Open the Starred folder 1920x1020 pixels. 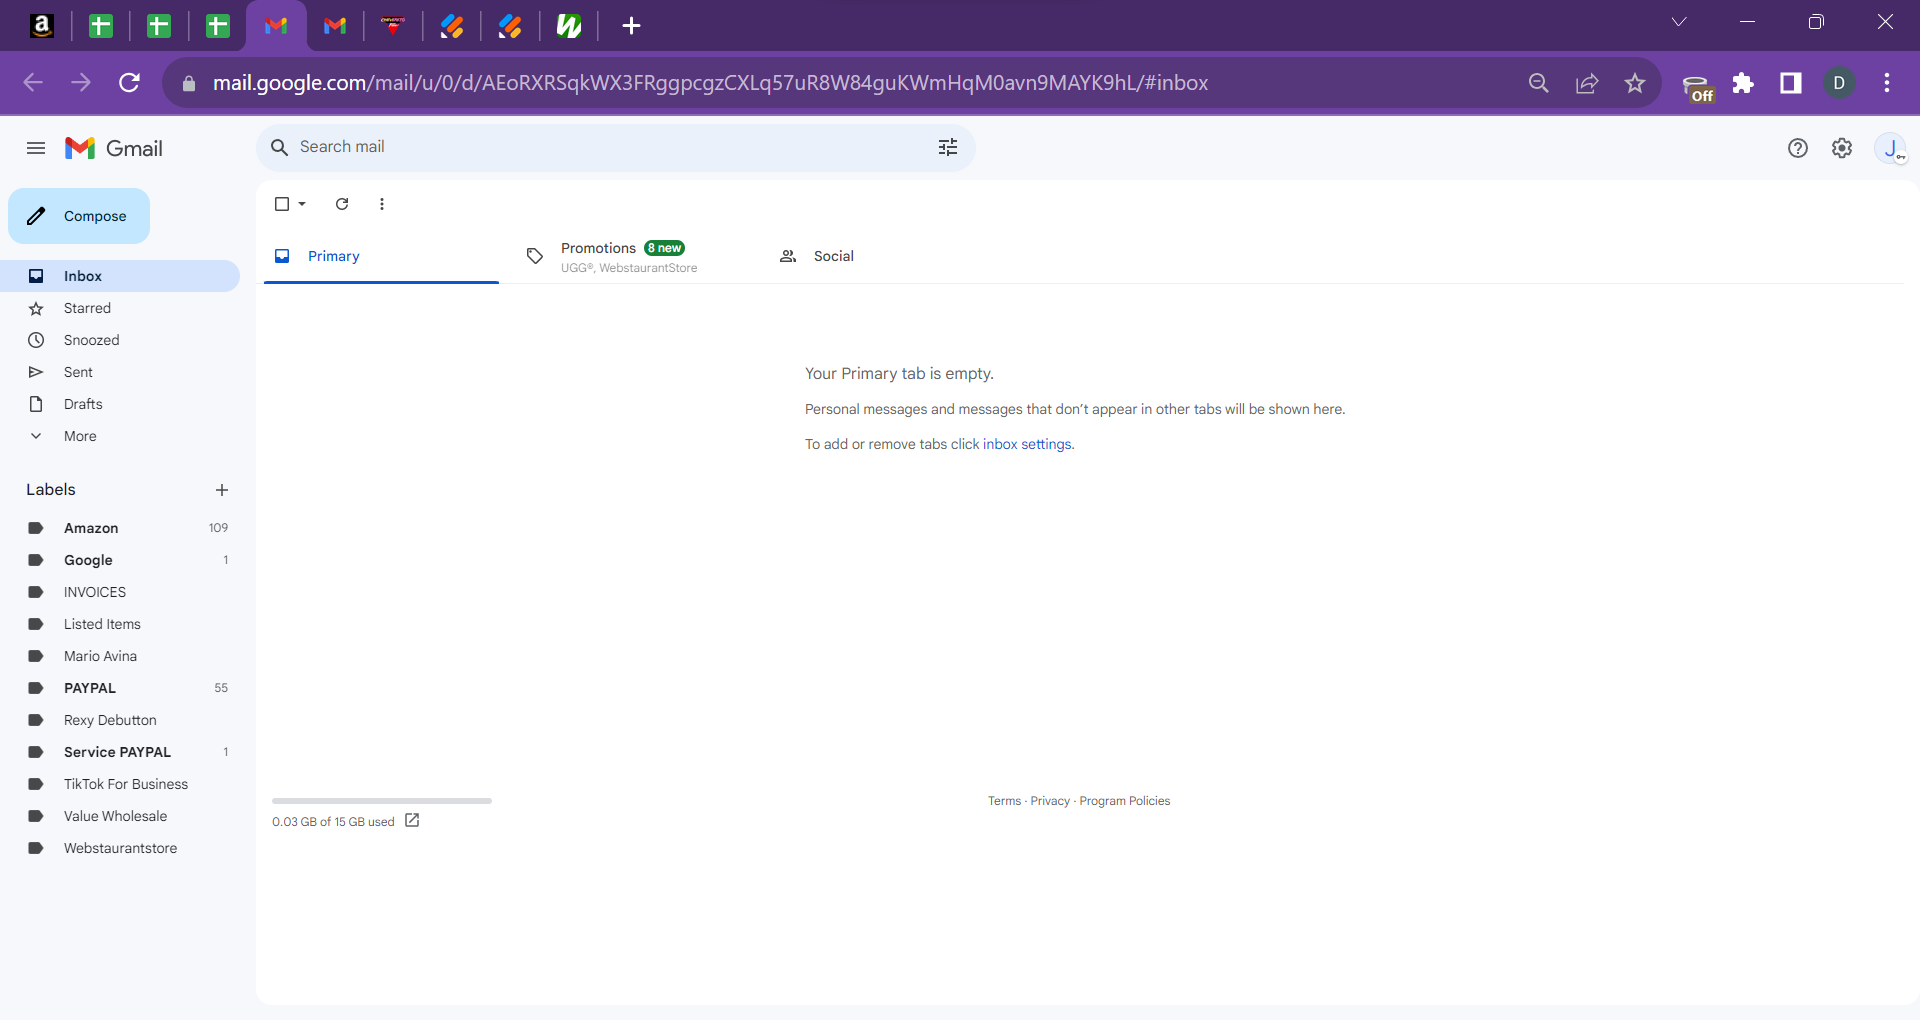tap(120, 308)
